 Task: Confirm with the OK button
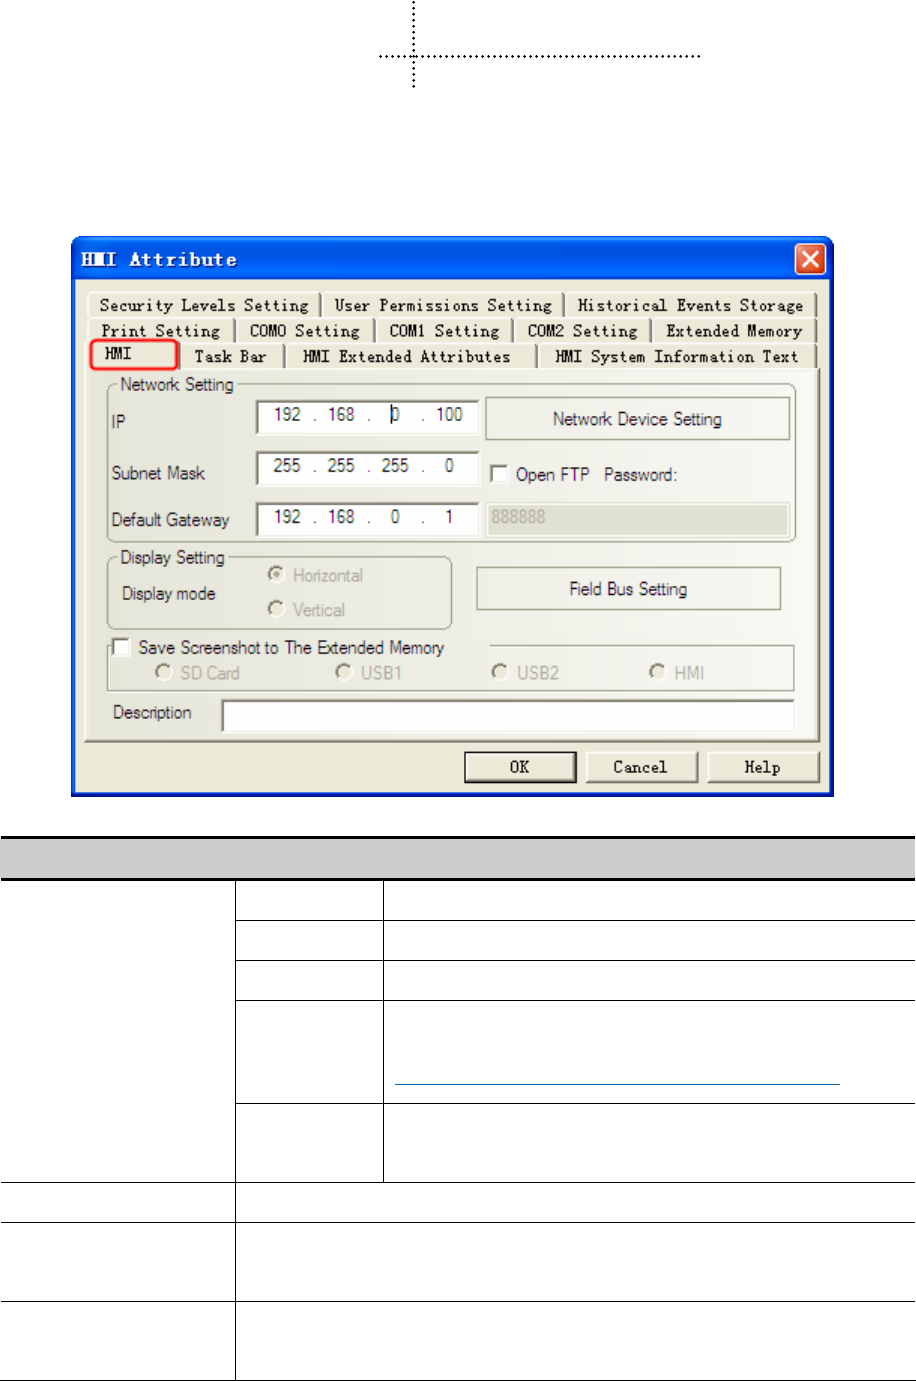[520, 767]
